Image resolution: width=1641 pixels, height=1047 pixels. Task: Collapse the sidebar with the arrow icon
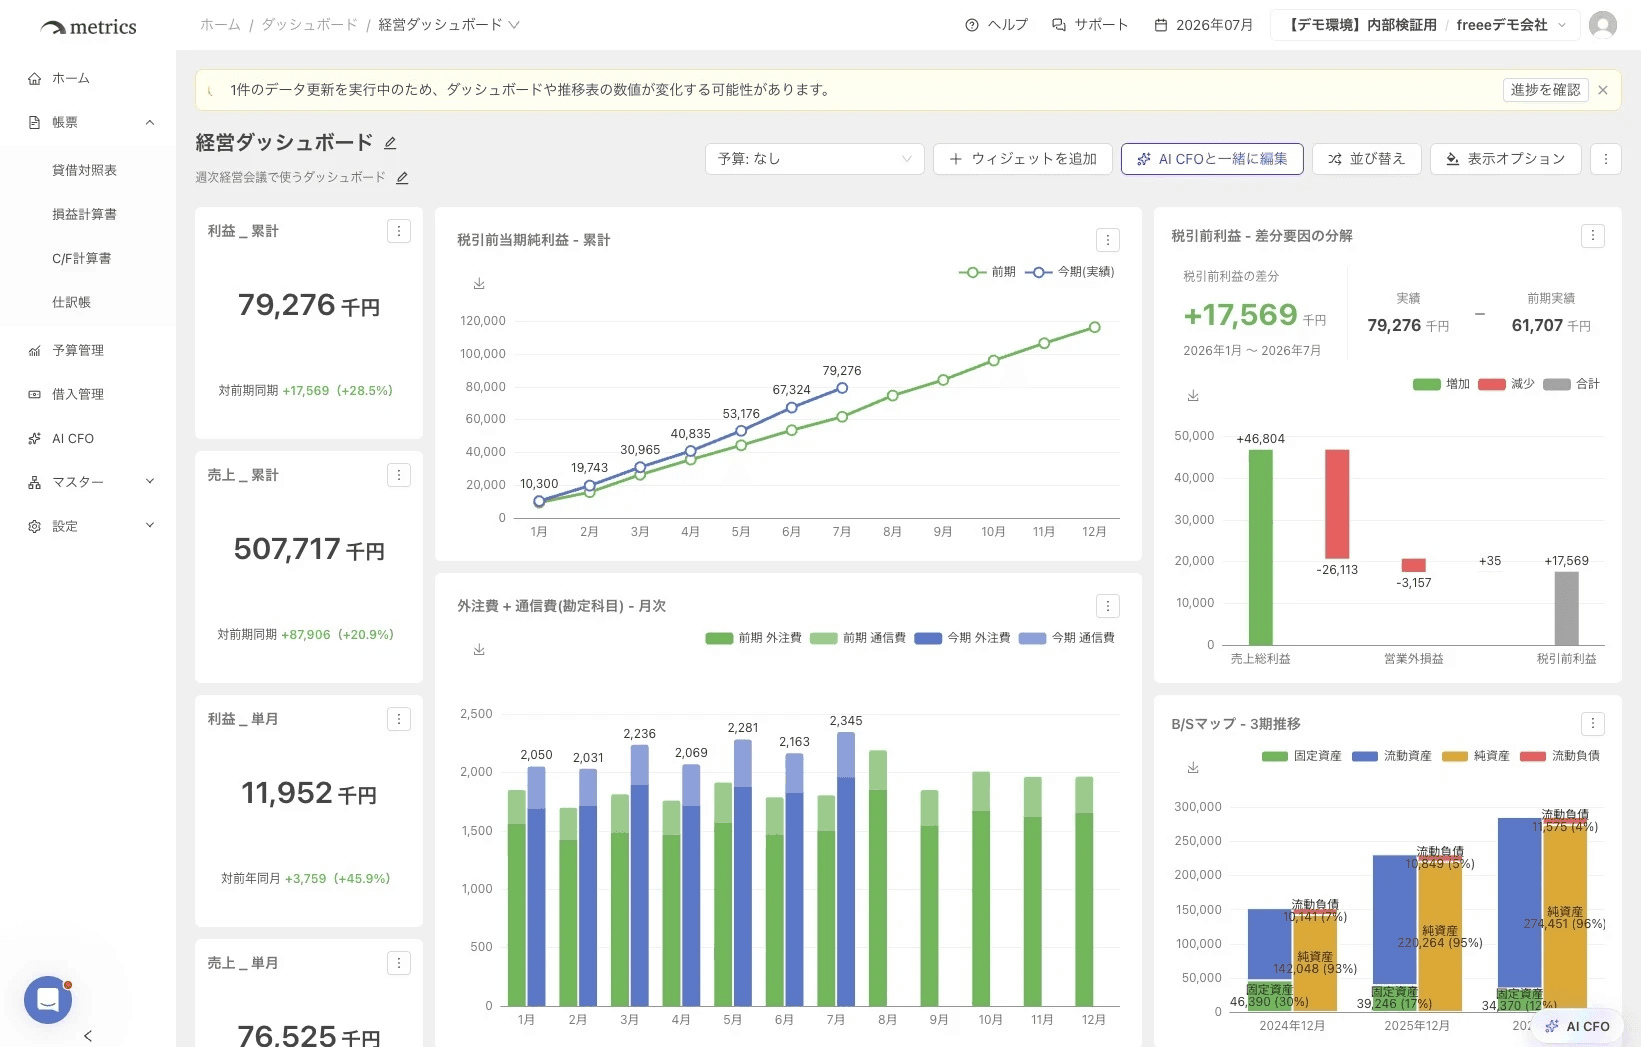coord(88,1036)
